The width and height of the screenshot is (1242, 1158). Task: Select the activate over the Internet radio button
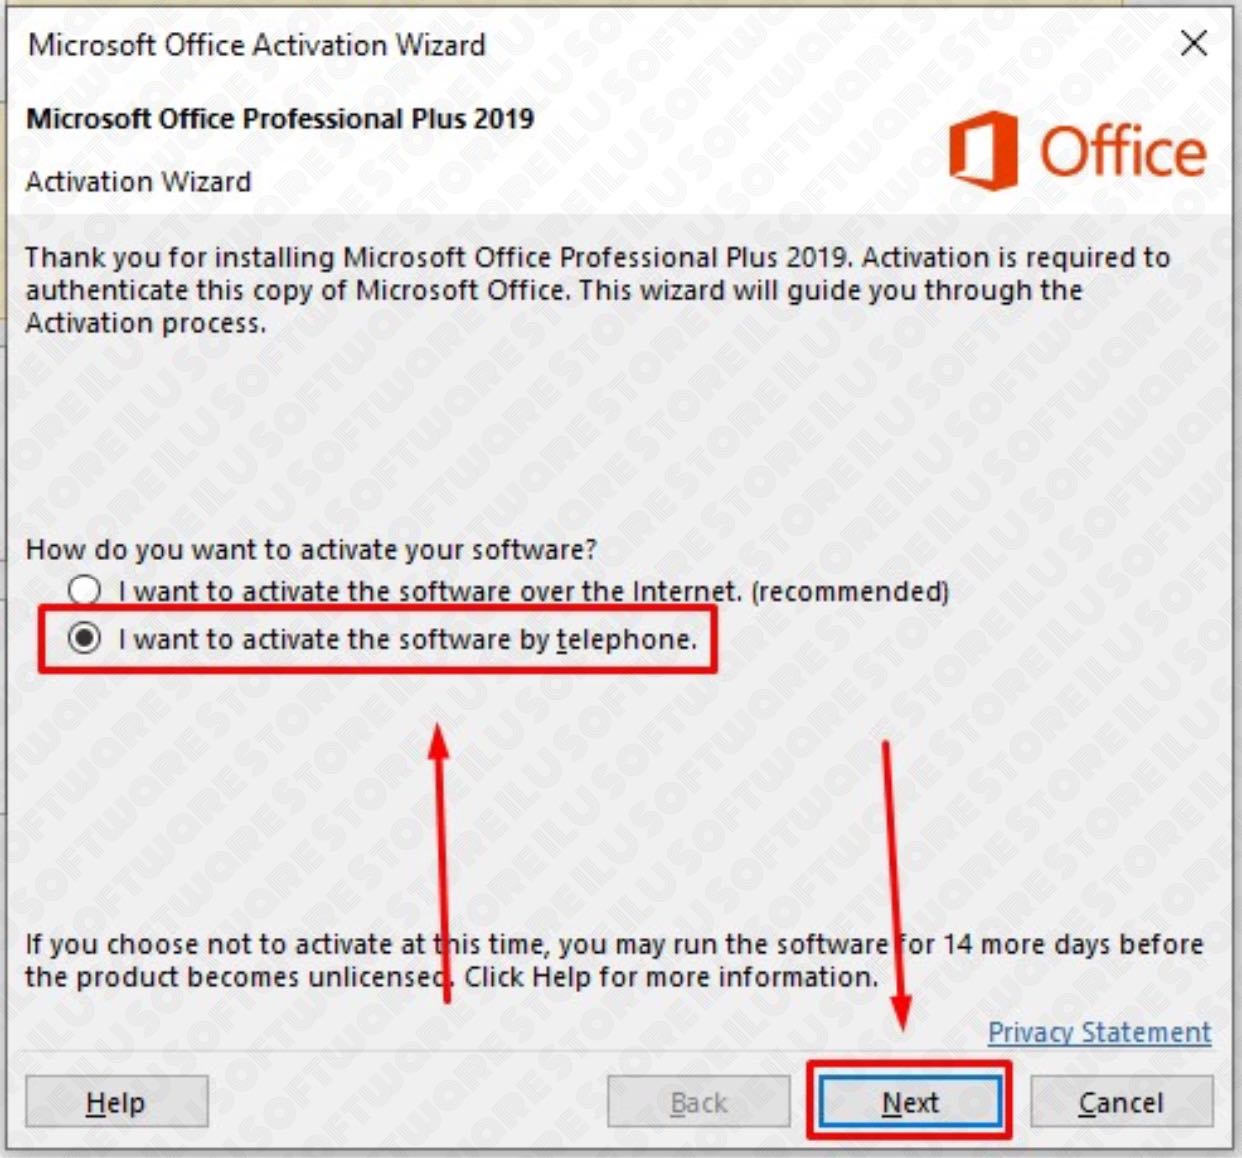pyautogui.click(x=85, y=590)
